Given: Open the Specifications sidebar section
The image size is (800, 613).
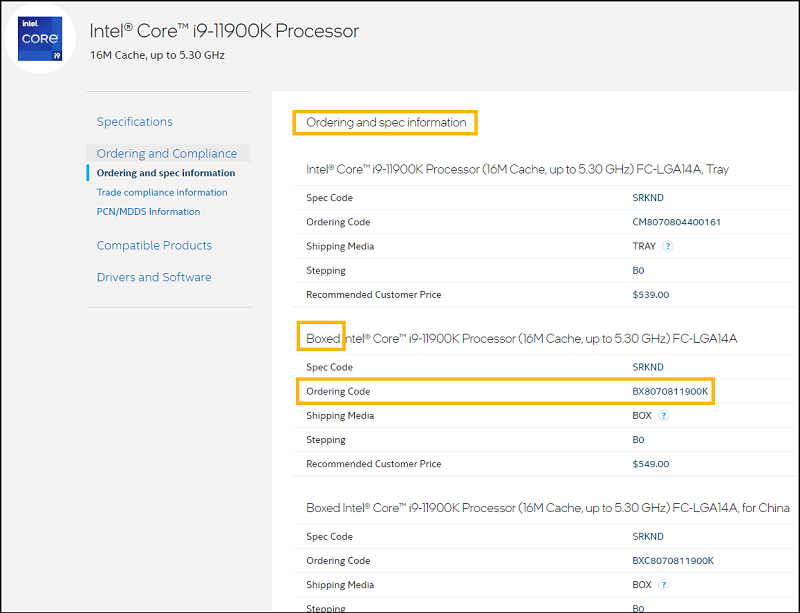Looking at the screenshot, I should click(x=134, y=122).
